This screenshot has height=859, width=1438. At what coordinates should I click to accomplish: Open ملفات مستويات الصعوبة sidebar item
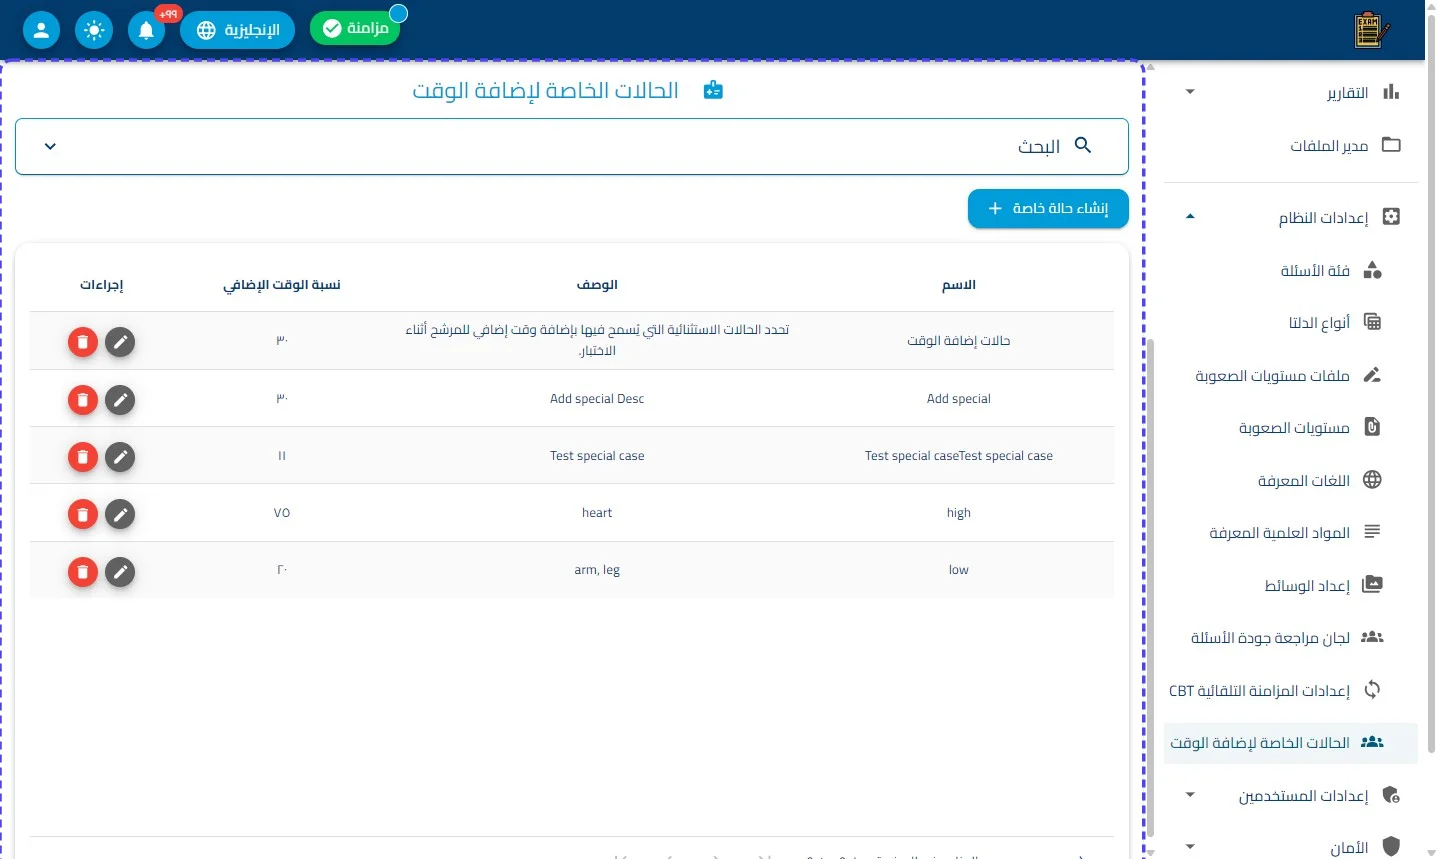(1291, 375)
